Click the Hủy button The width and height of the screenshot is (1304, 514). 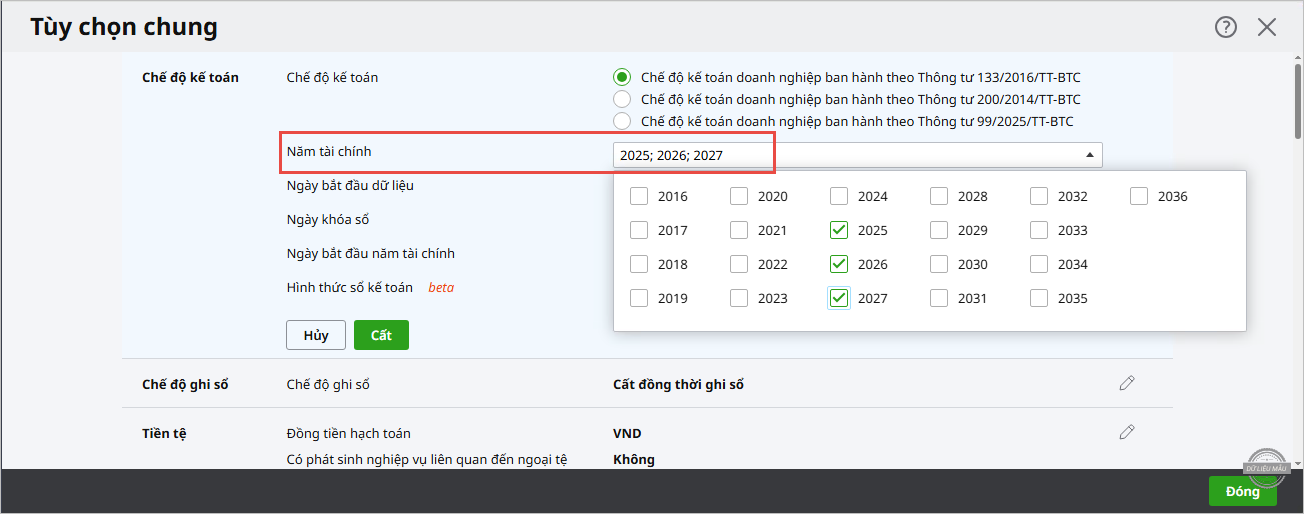(x=316, y=335)
